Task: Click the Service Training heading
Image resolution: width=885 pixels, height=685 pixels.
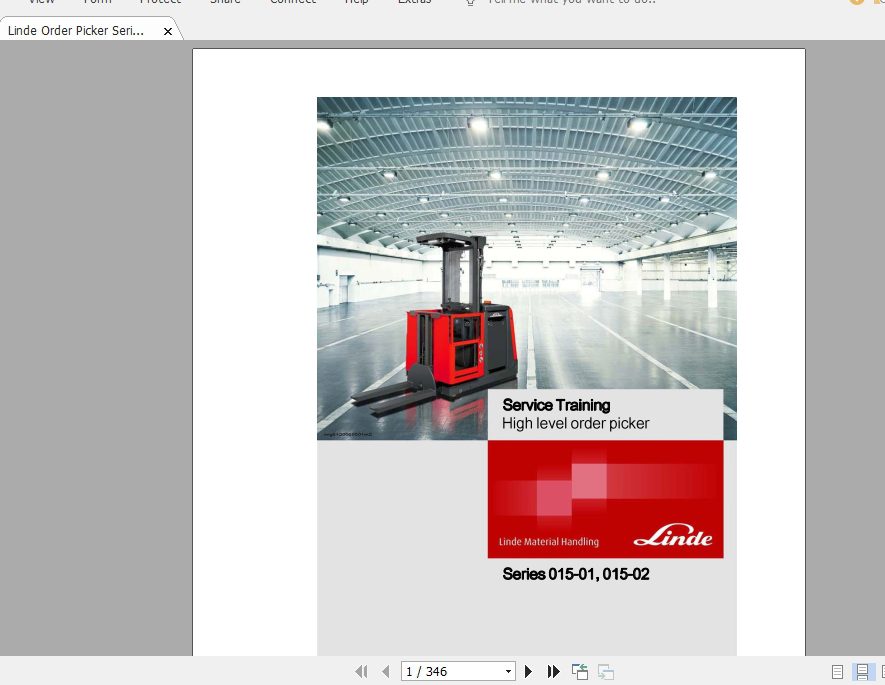Action: click(x=556, y=405)
